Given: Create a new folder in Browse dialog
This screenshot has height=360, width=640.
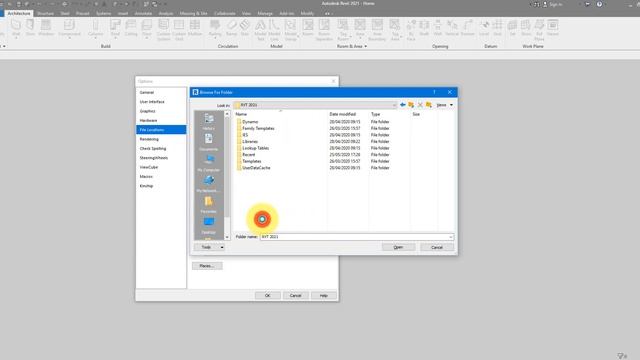Looking at the screenshot, I should (429, 105).
